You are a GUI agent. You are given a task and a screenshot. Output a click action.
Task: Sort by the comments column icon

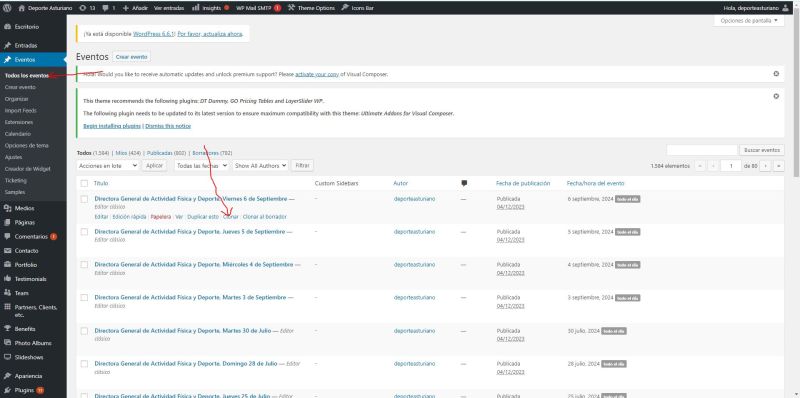pos(464,183)
